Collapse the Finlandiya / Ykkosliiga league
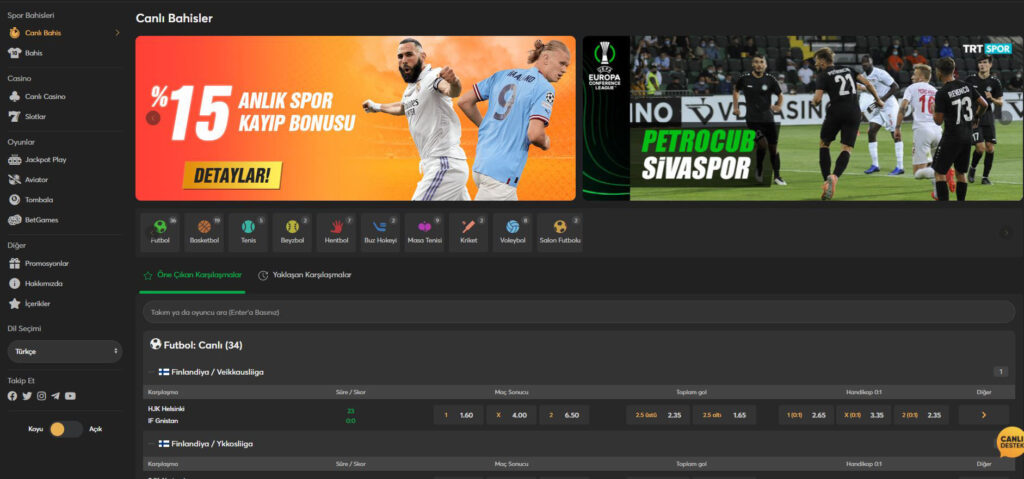The height and width of the screenshot is (479, 1024). point(151,444)
